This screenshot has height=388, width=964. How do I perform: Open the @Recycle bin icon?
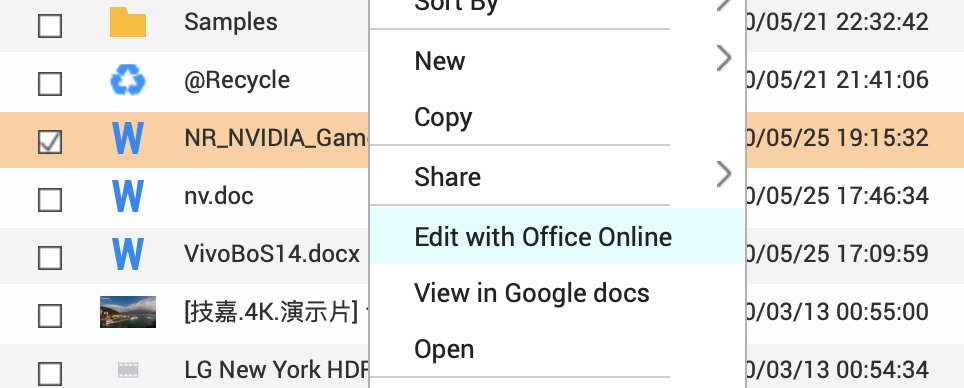128,81
